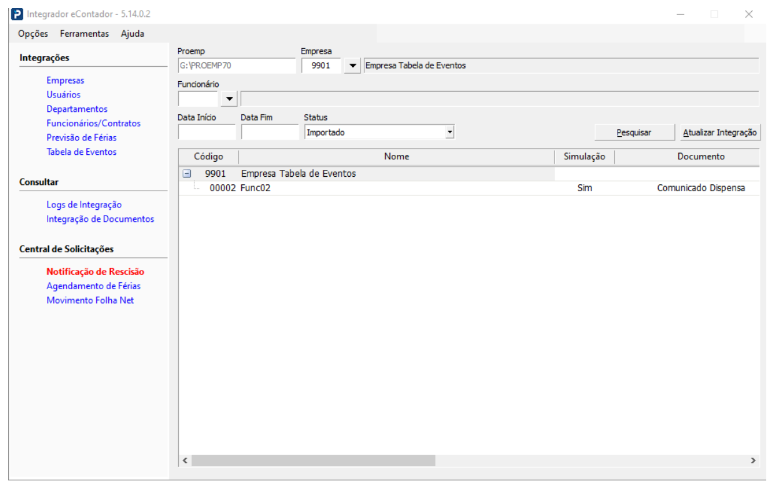
Task: Open Departamentos integration
Action: coord(77,109)
